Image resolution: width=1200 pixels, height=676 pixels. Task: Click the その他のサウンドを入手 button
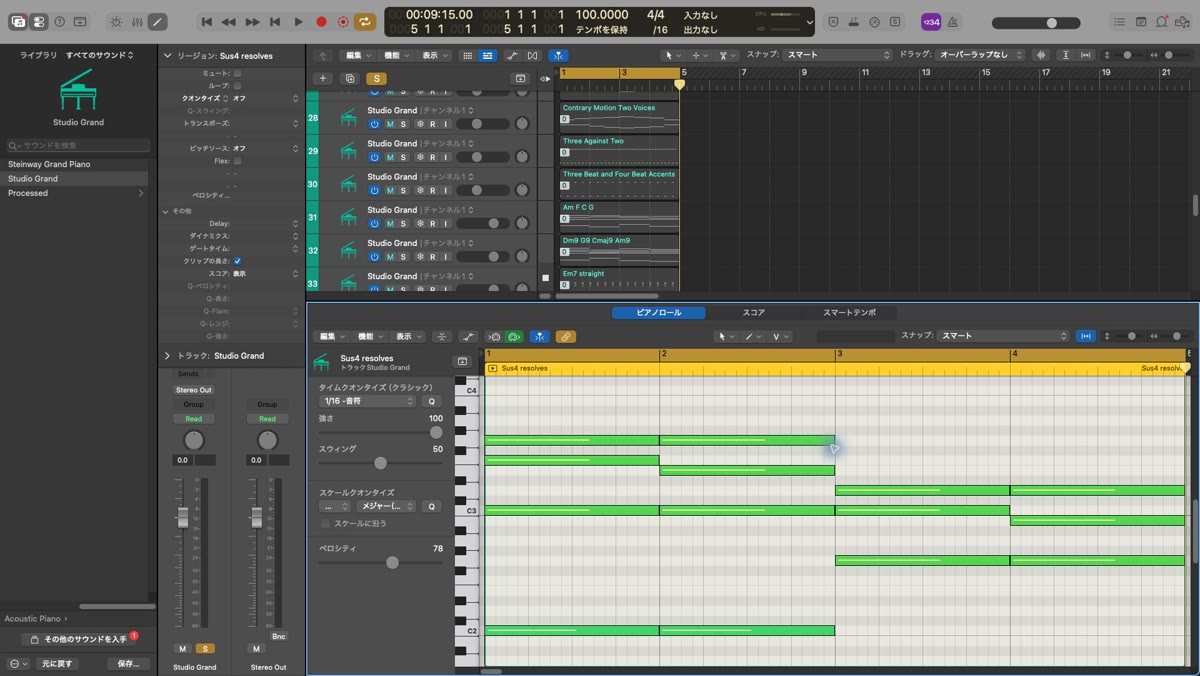[x=79, y=639]
